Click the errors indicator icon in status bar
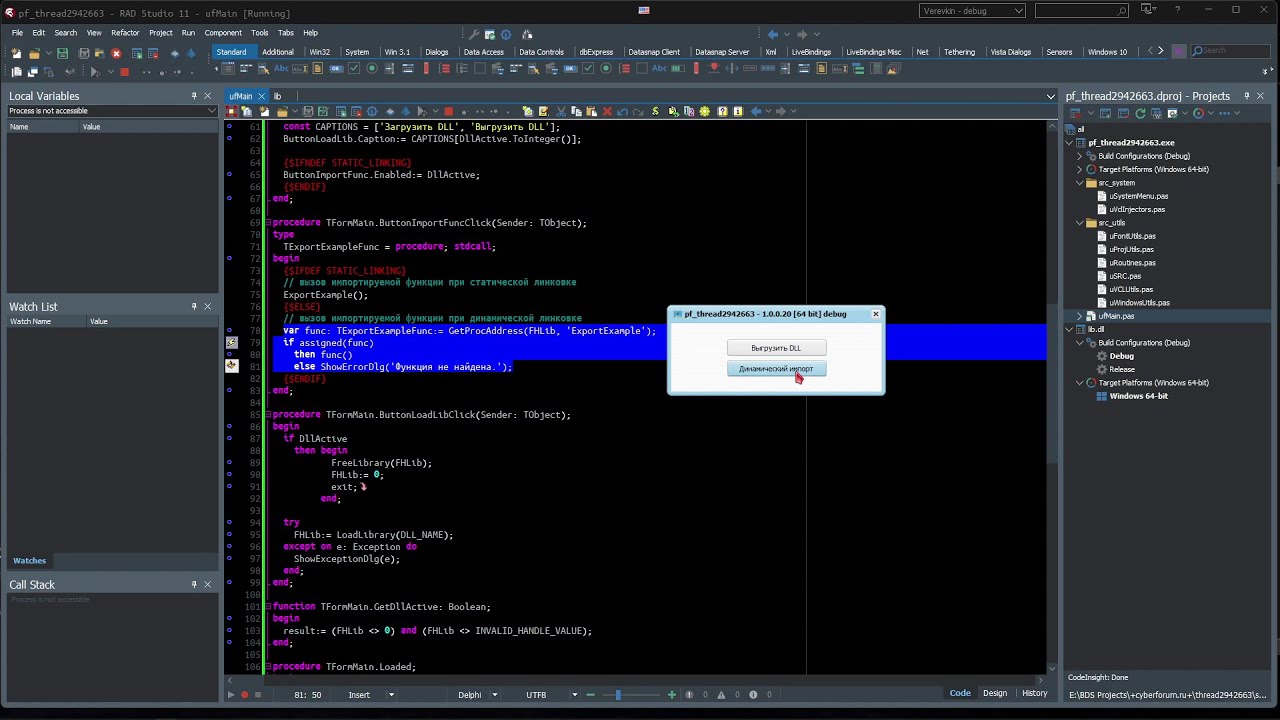The image size is (1280, 720). point(689,694)
